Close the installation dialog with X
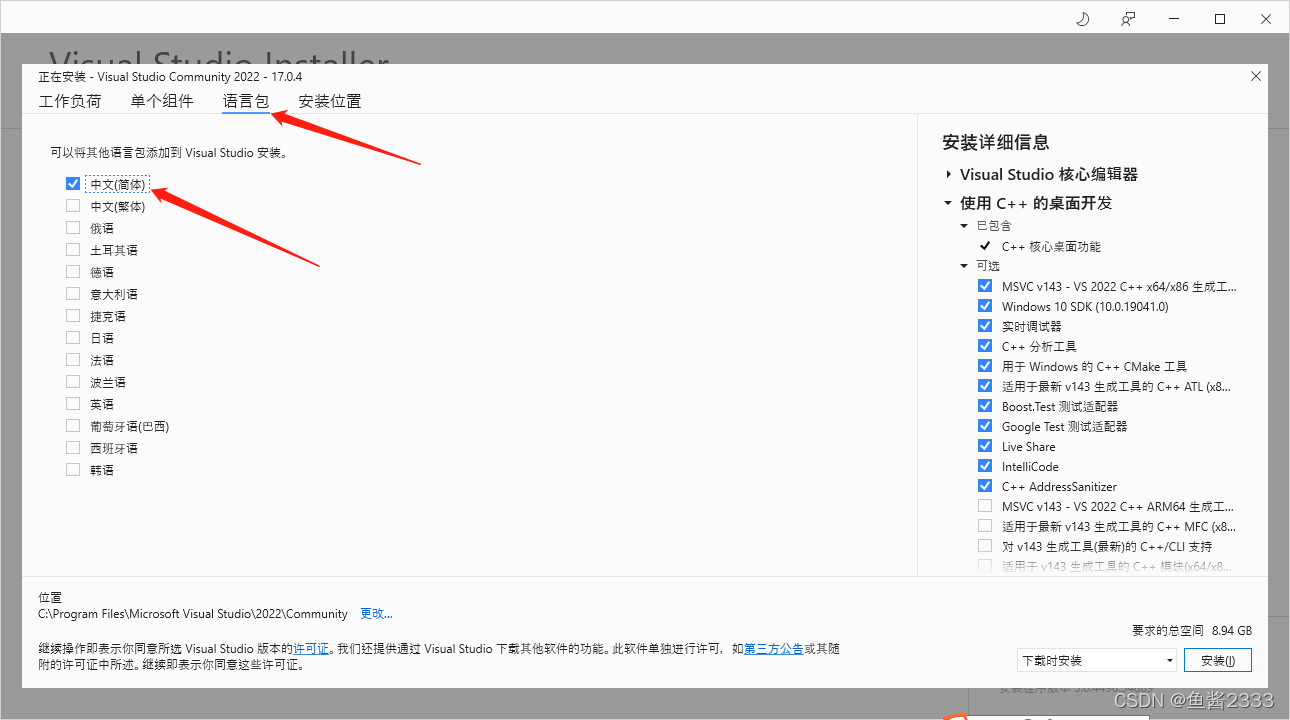 point(1256,76)
